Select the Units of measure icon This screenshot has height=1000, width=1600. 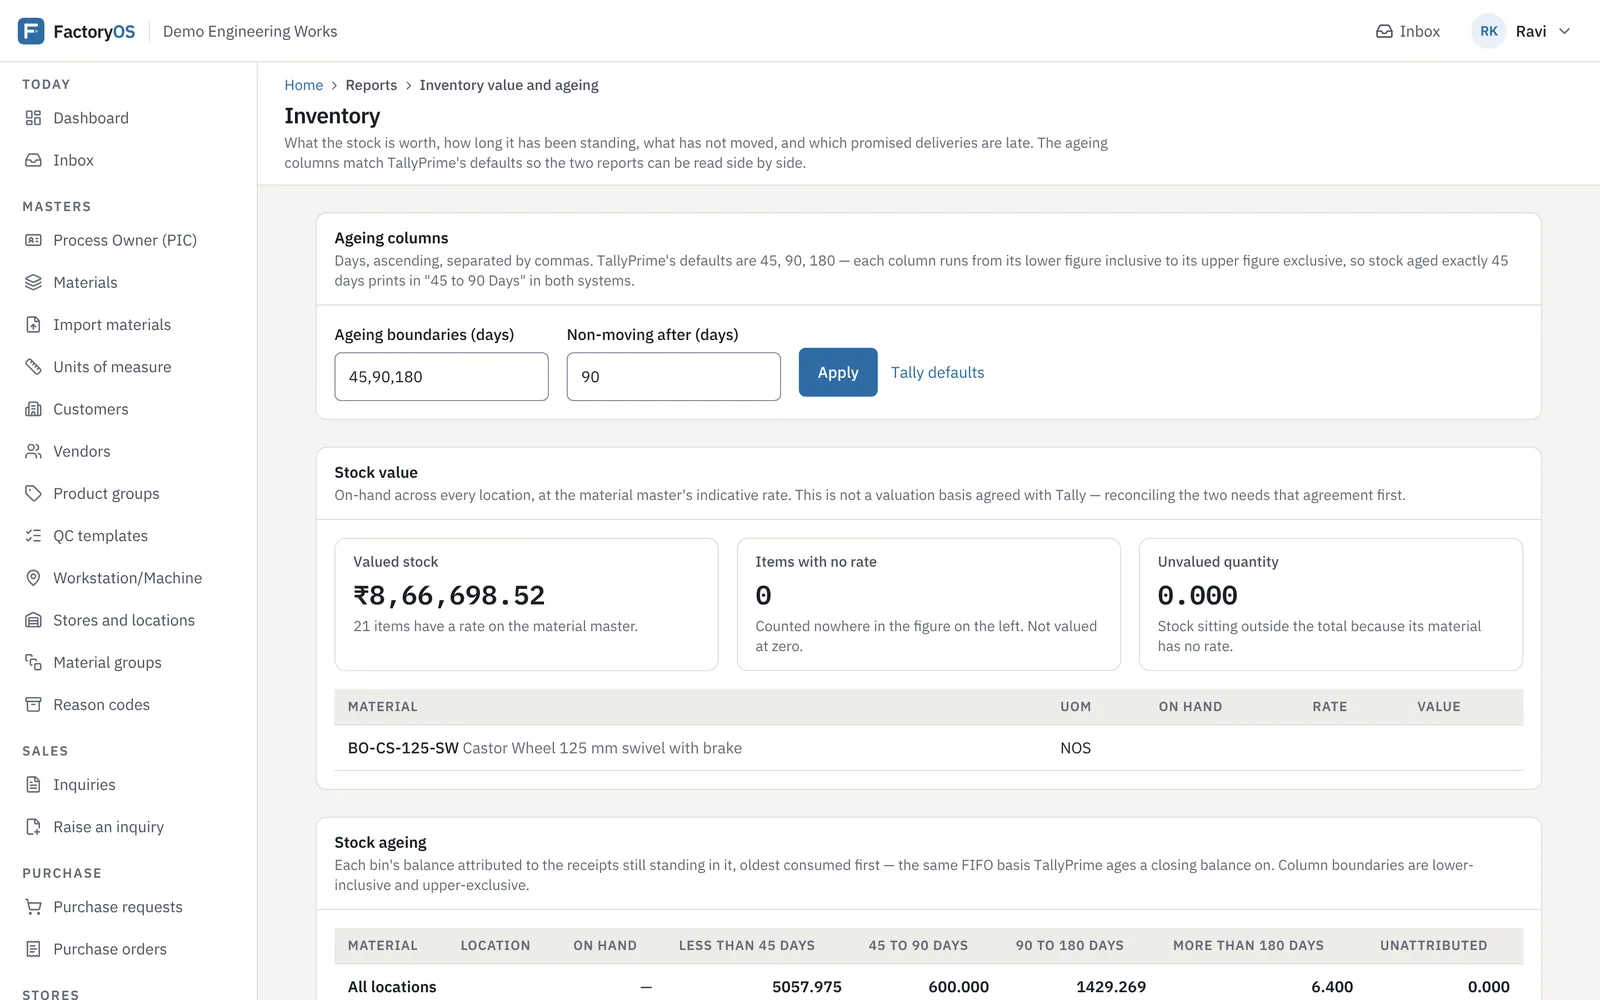33,367
